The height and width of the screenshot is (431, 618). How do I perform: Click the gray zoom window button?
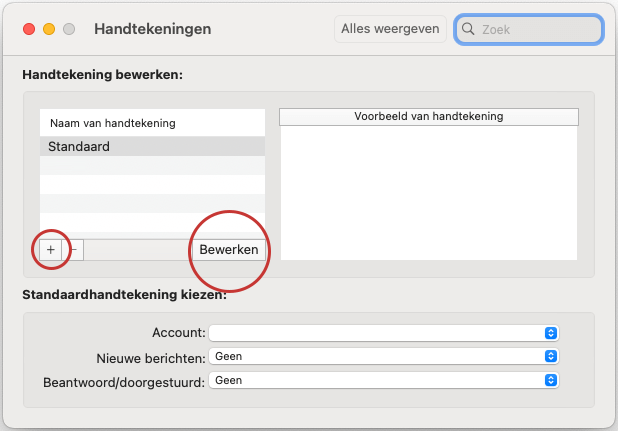(x=69, y=29)
